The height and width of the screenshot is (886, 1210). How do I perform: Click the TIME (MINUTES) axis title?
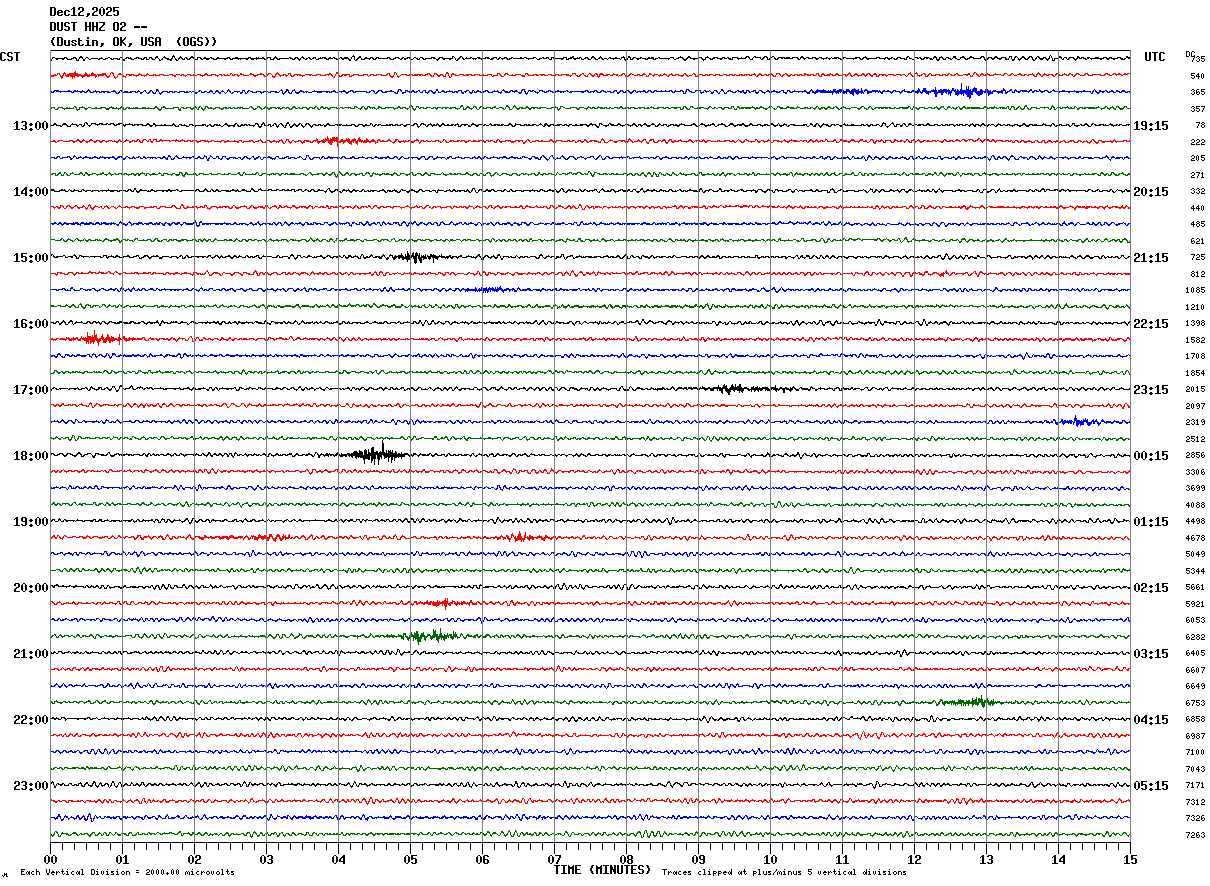(602, 870)
